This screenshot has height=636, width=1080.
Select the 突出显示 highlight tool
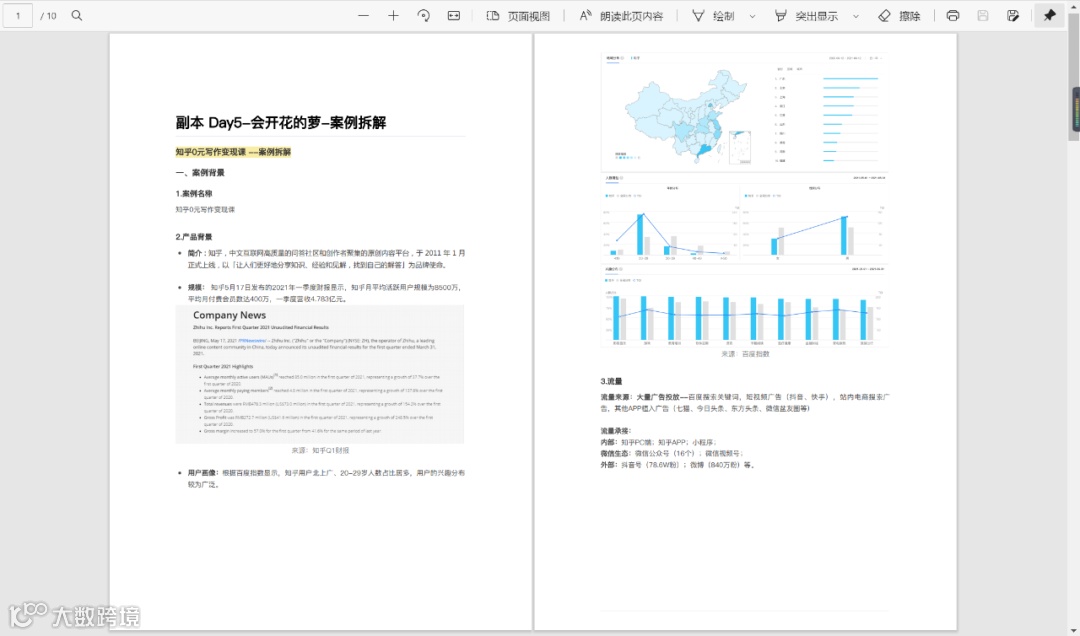[806, 15]
